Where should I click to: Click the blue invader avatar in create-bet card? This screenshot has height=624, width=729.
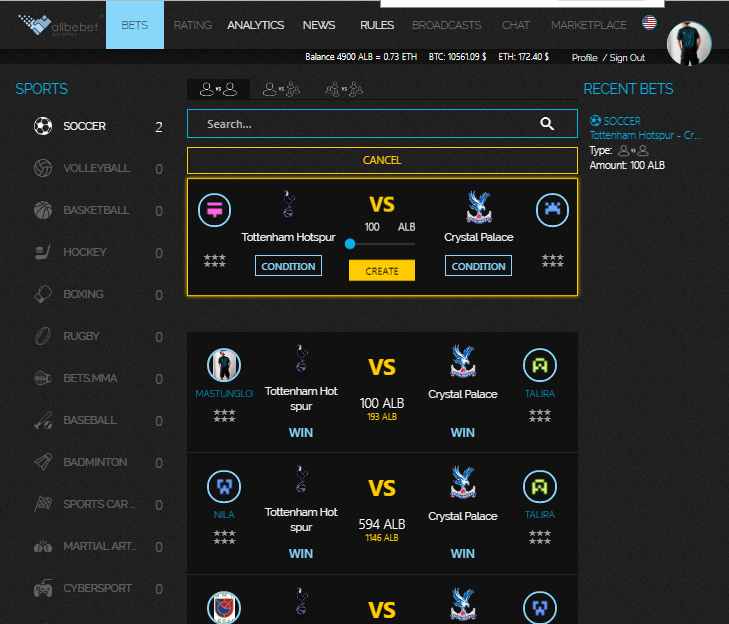(x=552, y=210)
